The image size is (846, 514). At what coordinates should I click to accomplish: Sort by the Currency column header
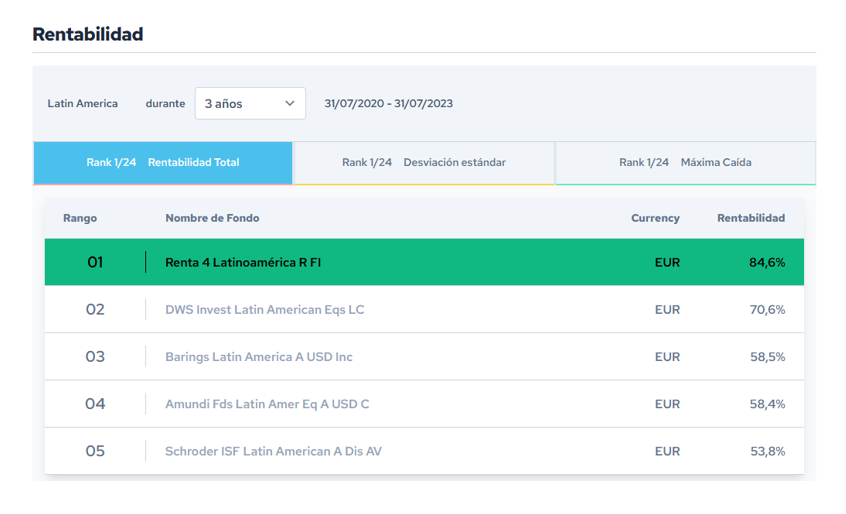click(655, 218)
